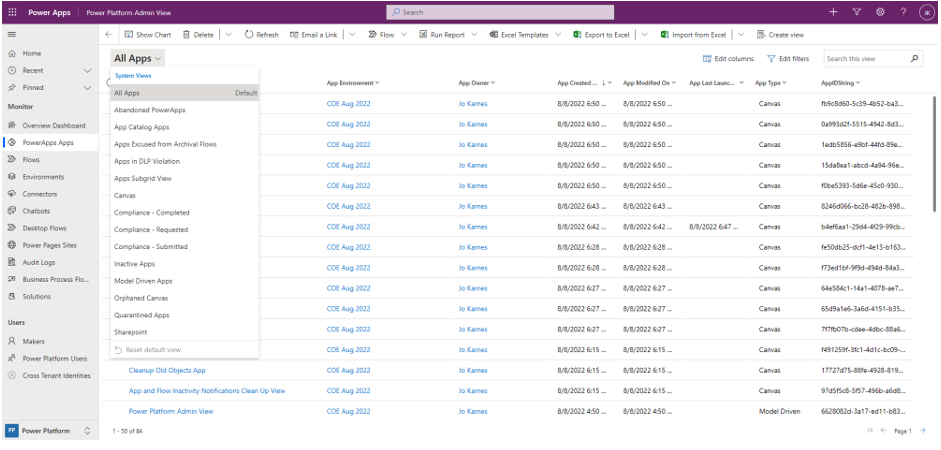Open the app launcher waffle icon

click(x=11, y=12)
